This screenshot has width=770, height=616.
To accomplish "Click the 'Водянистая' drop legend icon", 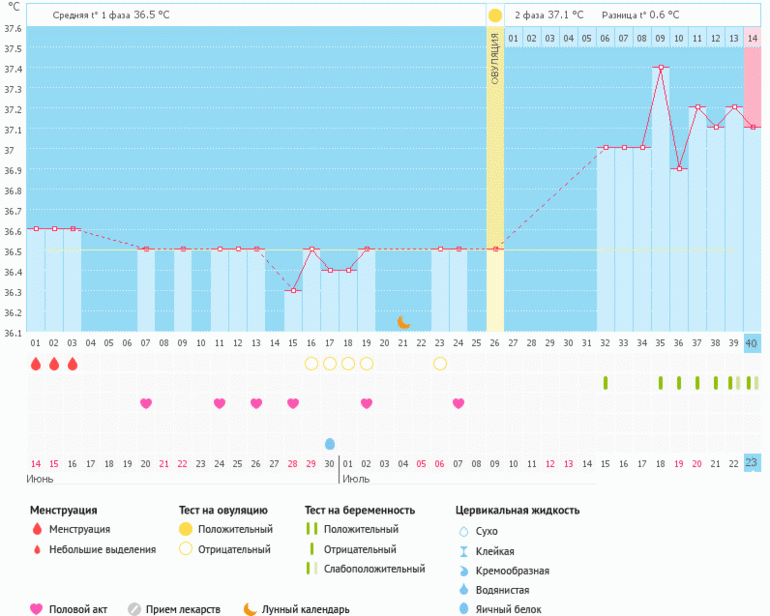I will click(462, 589).
